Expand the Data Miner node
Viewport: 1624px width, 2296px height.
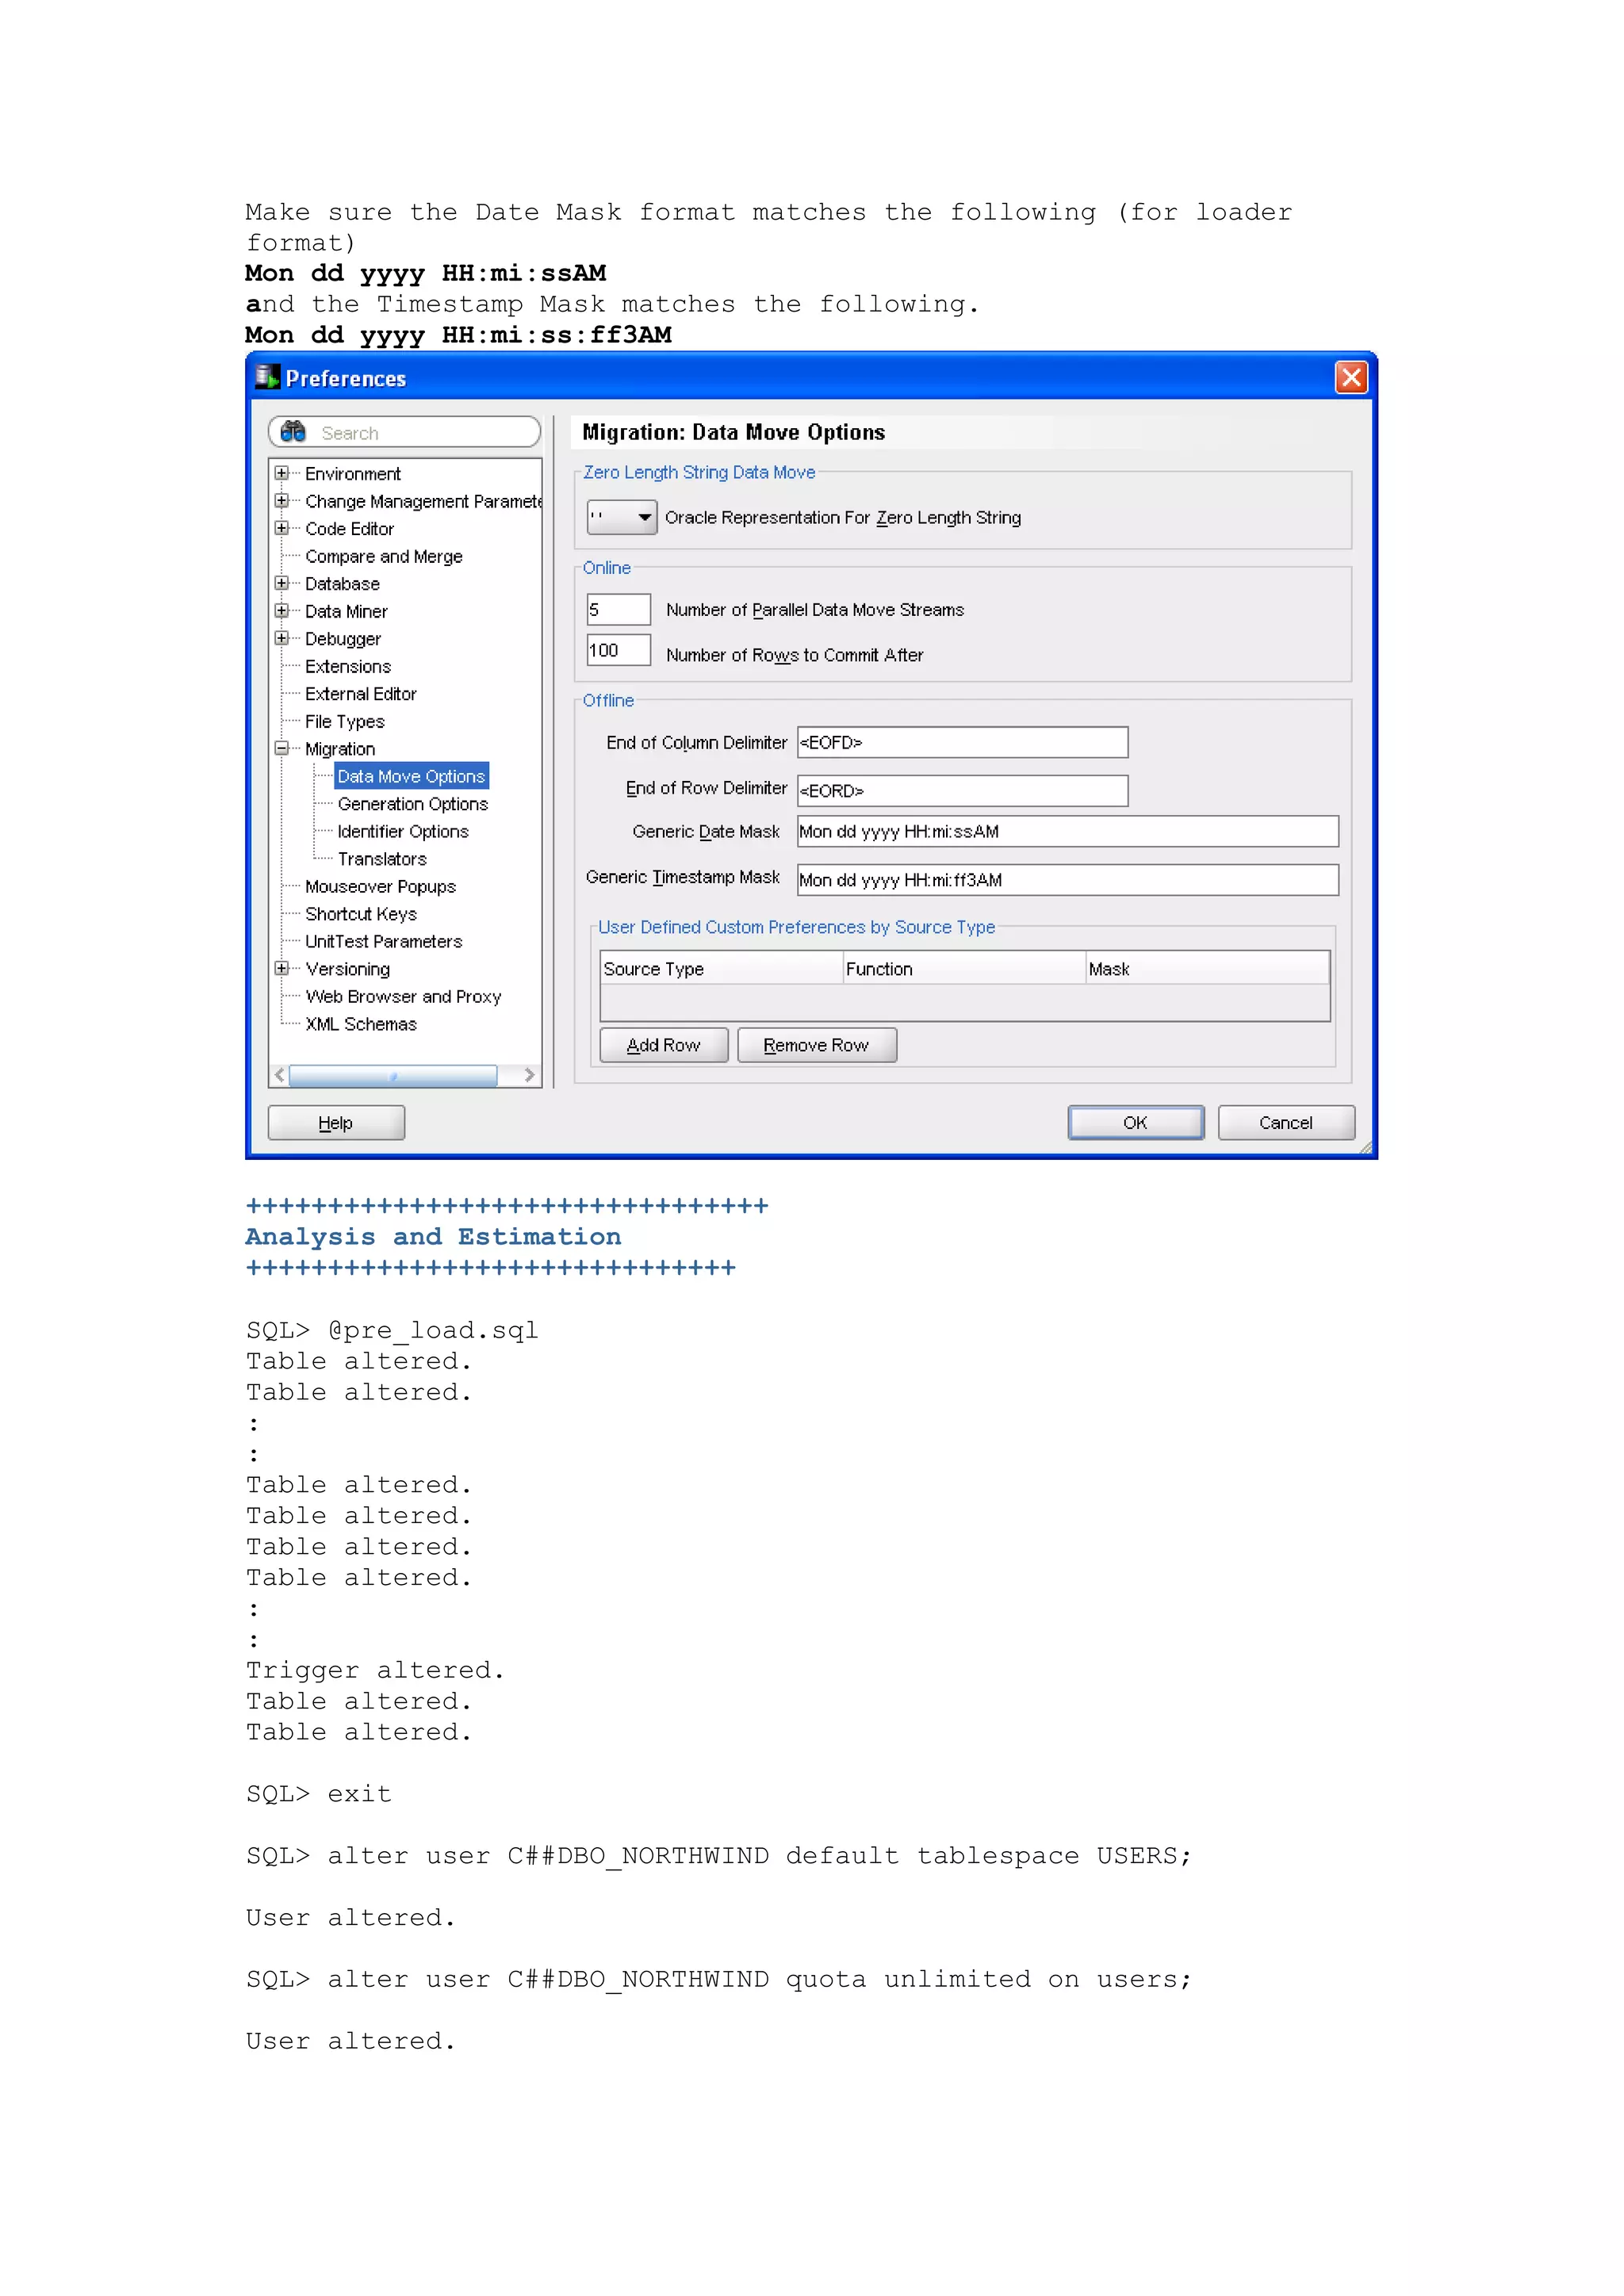[x=282, y=611]
